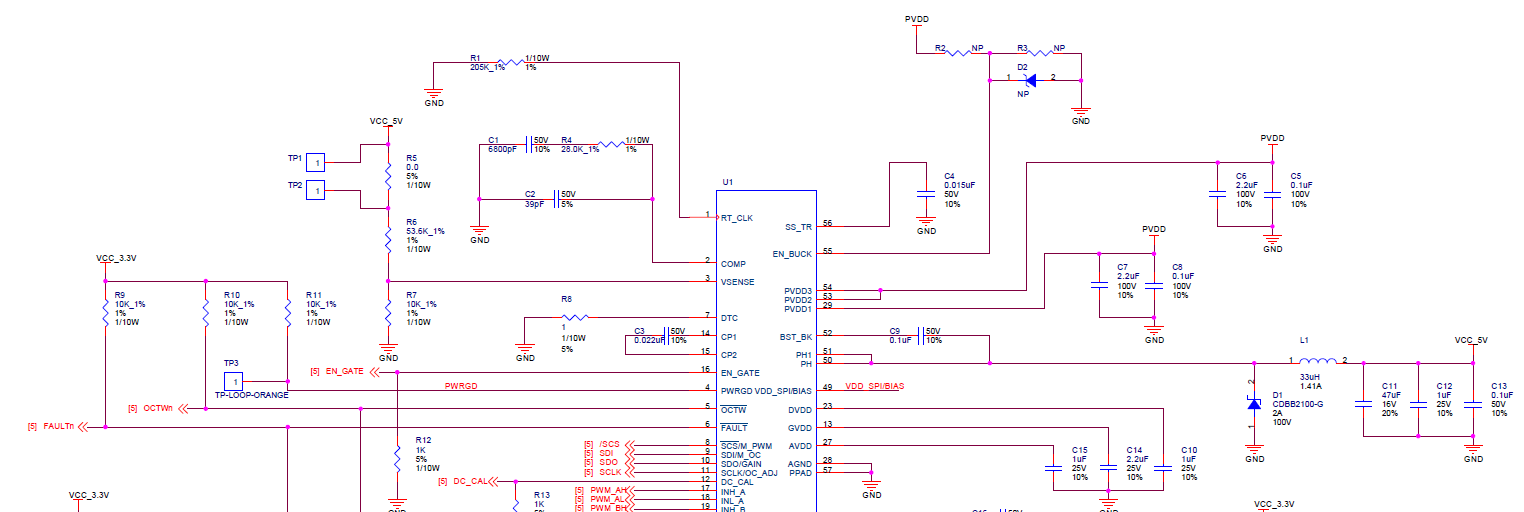Viewport: 1524px width, 512px height.
Task: Click the SS_TR pin label
Action: (798, 227)
